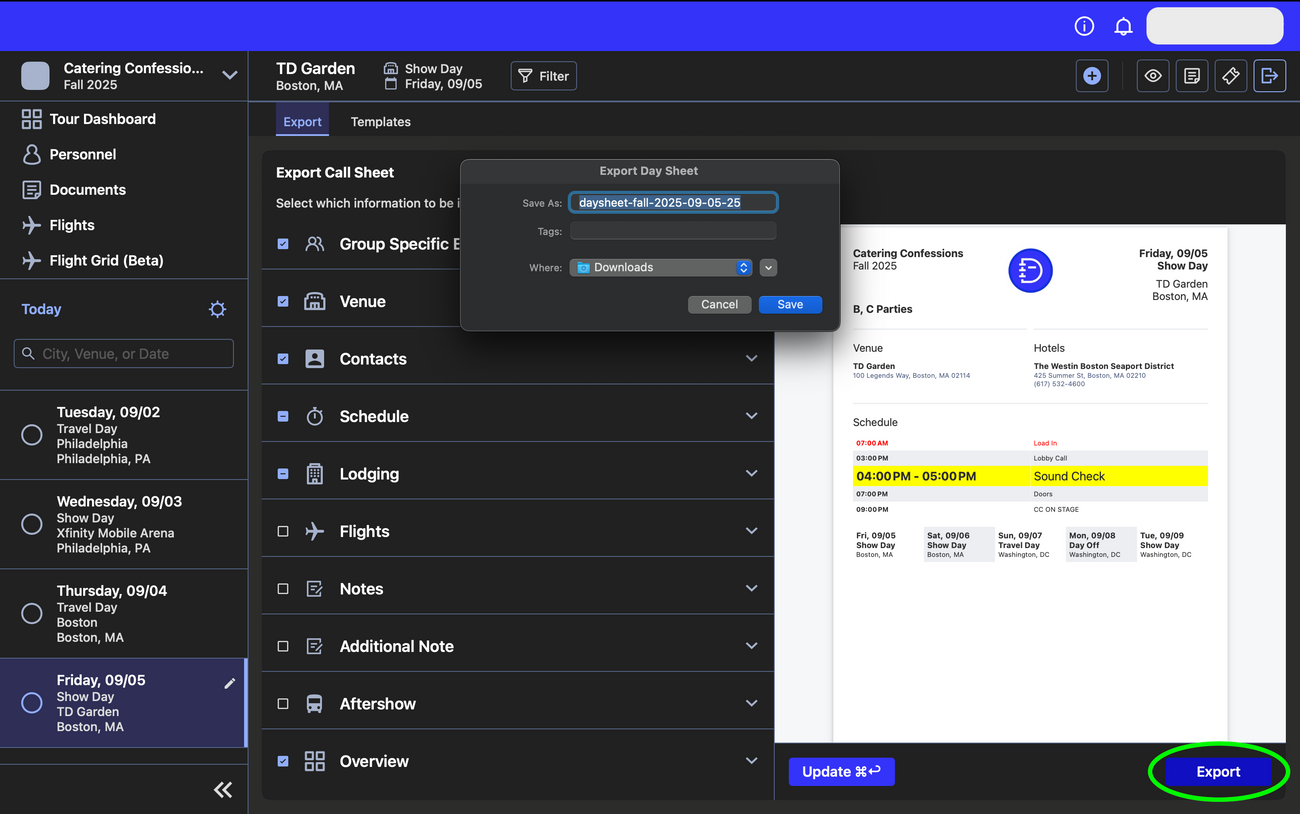Toggle the eye preview icon

click(1153, 76)
